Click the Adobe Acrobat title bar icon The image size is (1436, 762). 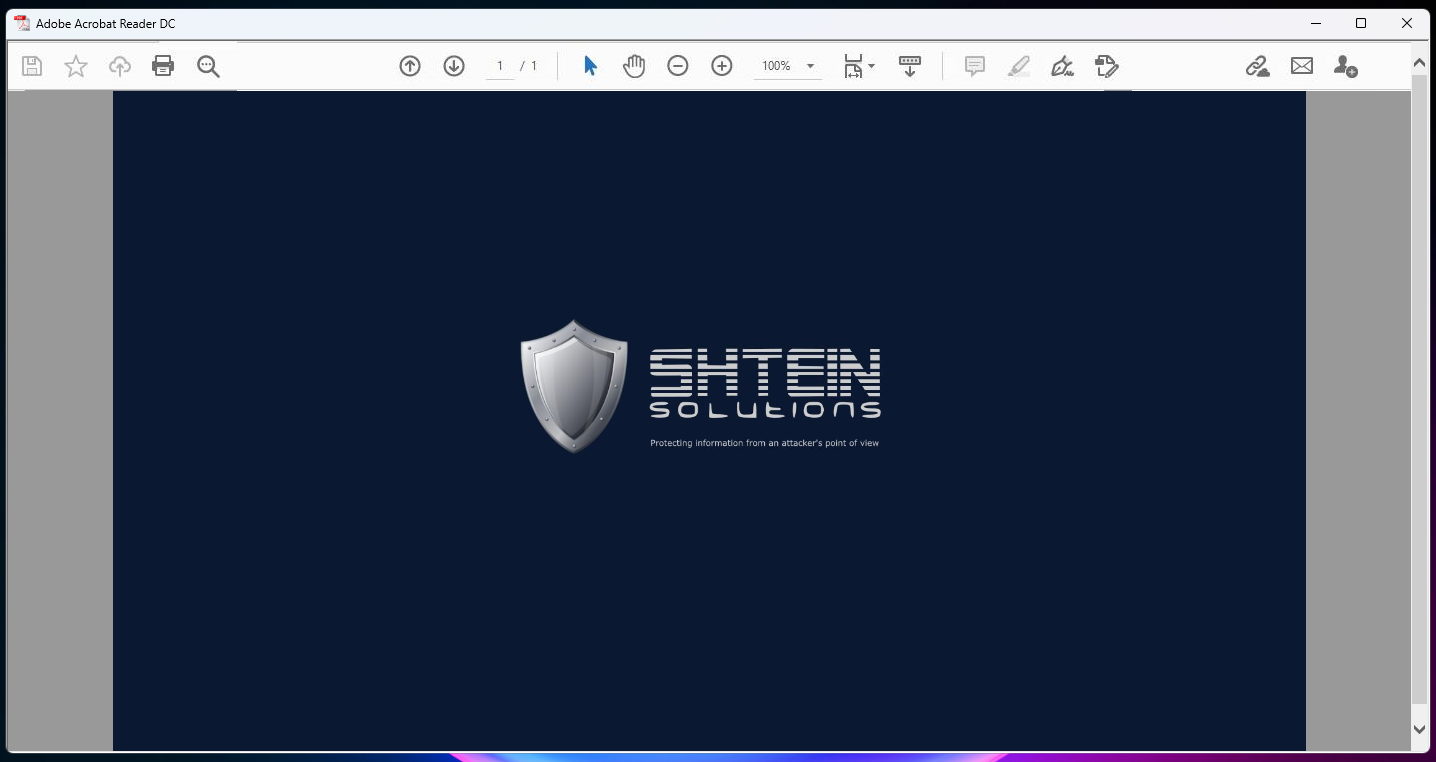point(22,23)
